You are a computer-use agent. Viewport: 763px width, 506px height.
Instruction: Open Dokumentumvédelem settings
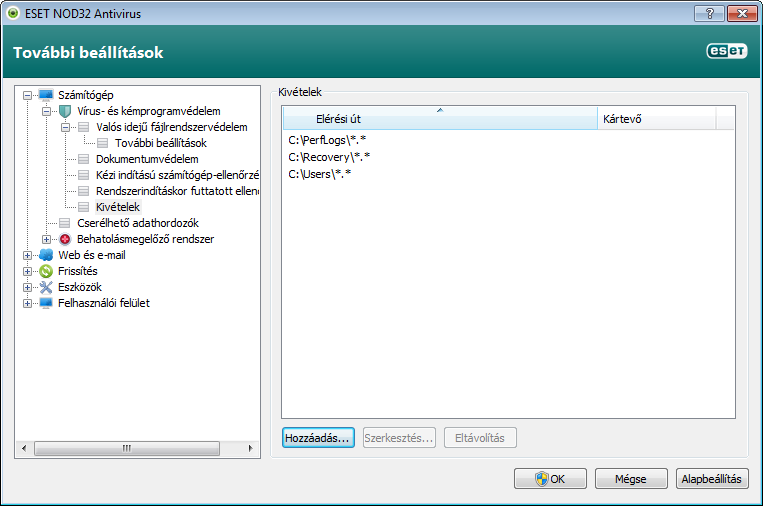point(147,159)
